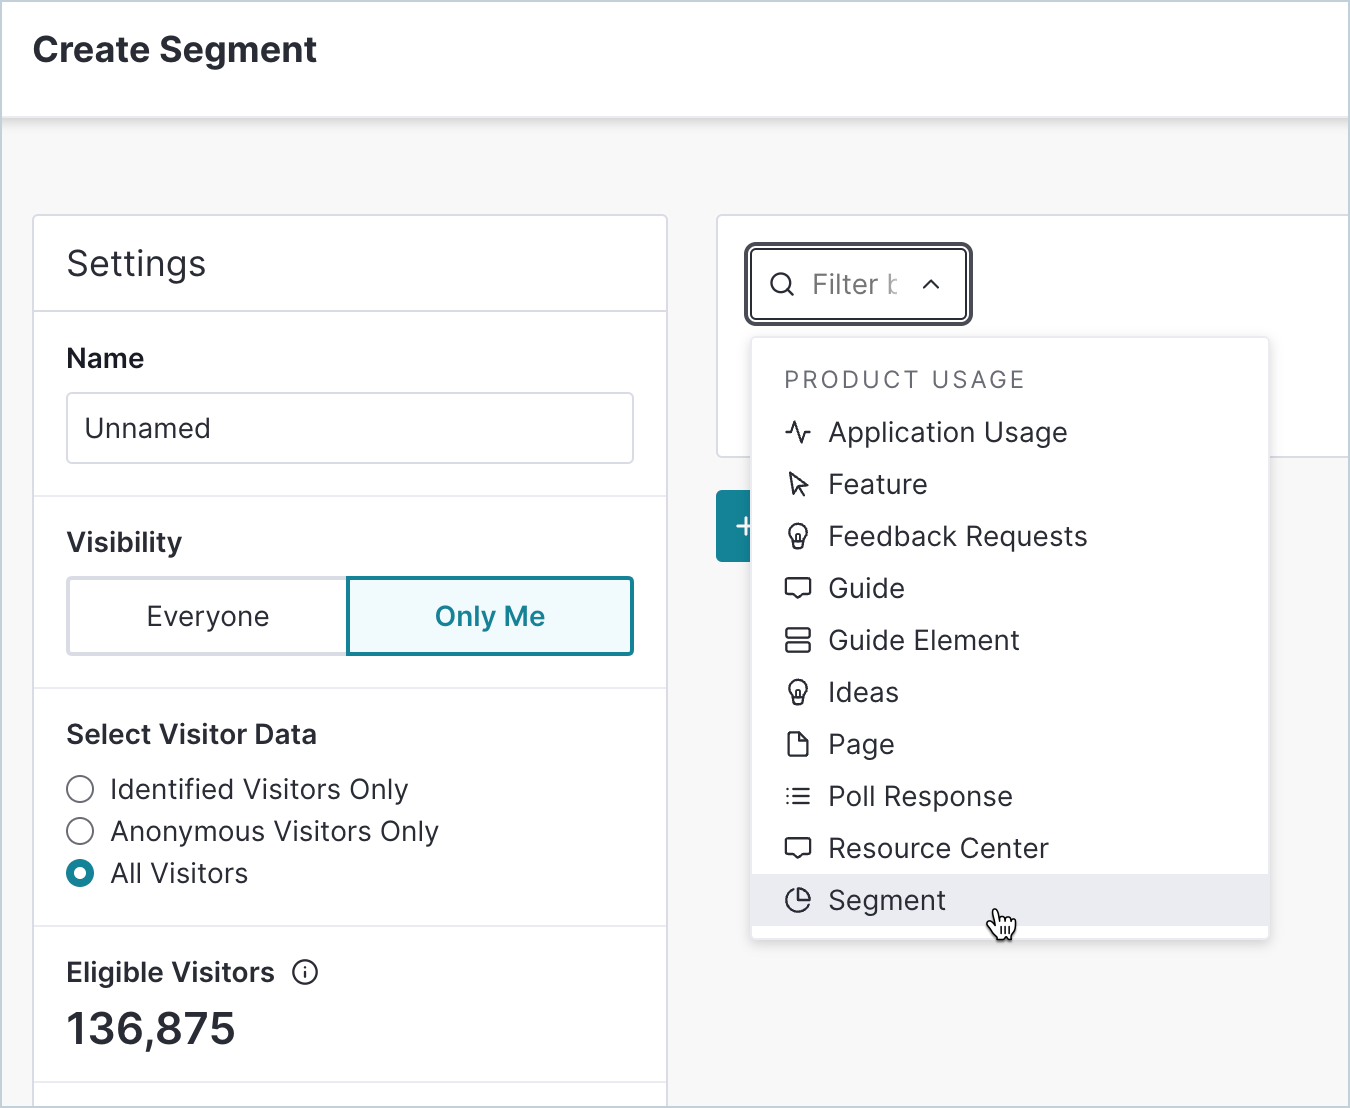This screenshot has height=1108, width=1350.
Task: Click the segment Name input field
Action: [350, 428]
